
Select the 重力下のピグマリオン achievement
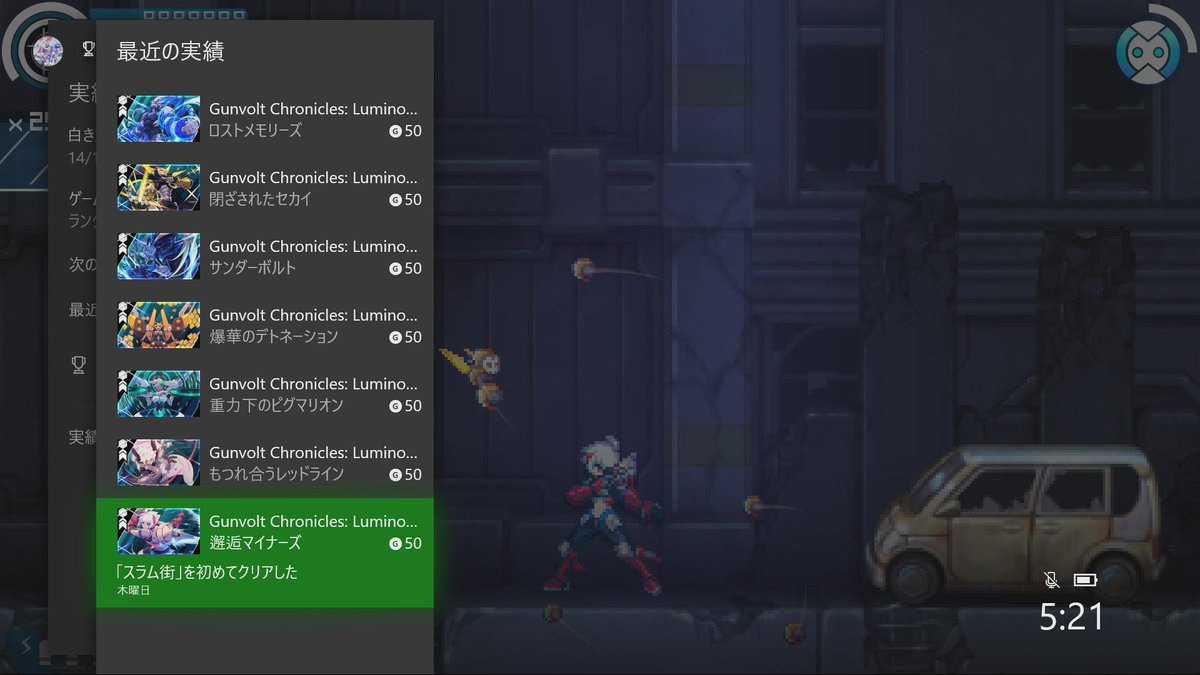(265, 395)
